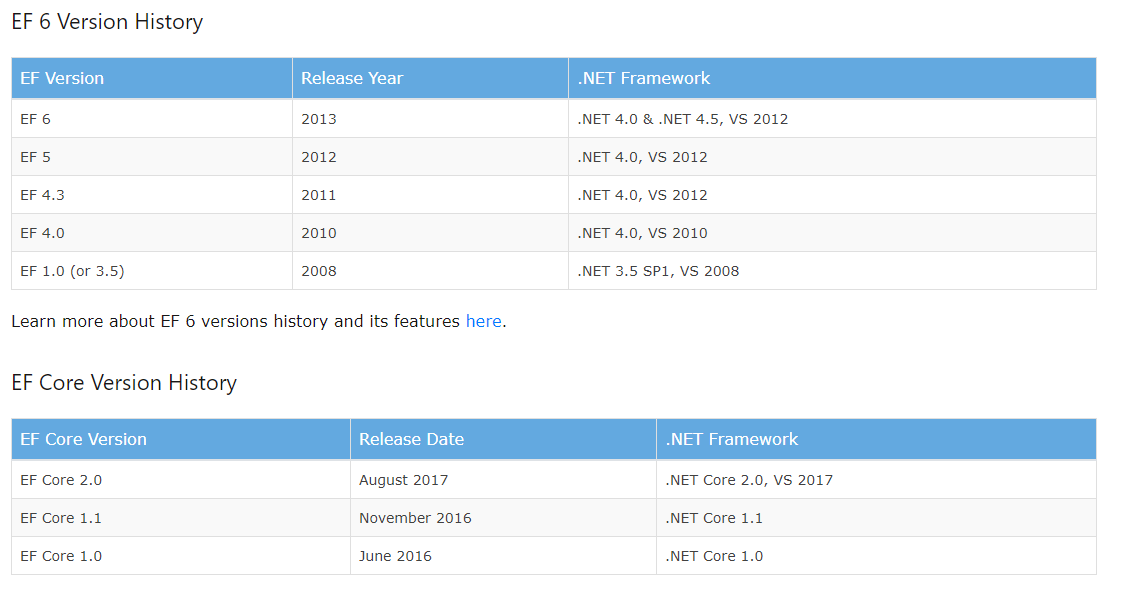Click '.NET 3.5 SP1, VS 2008' cell
Image resolution: width=1127 pixels, height=599 pixels.
(x=832, y=271)
